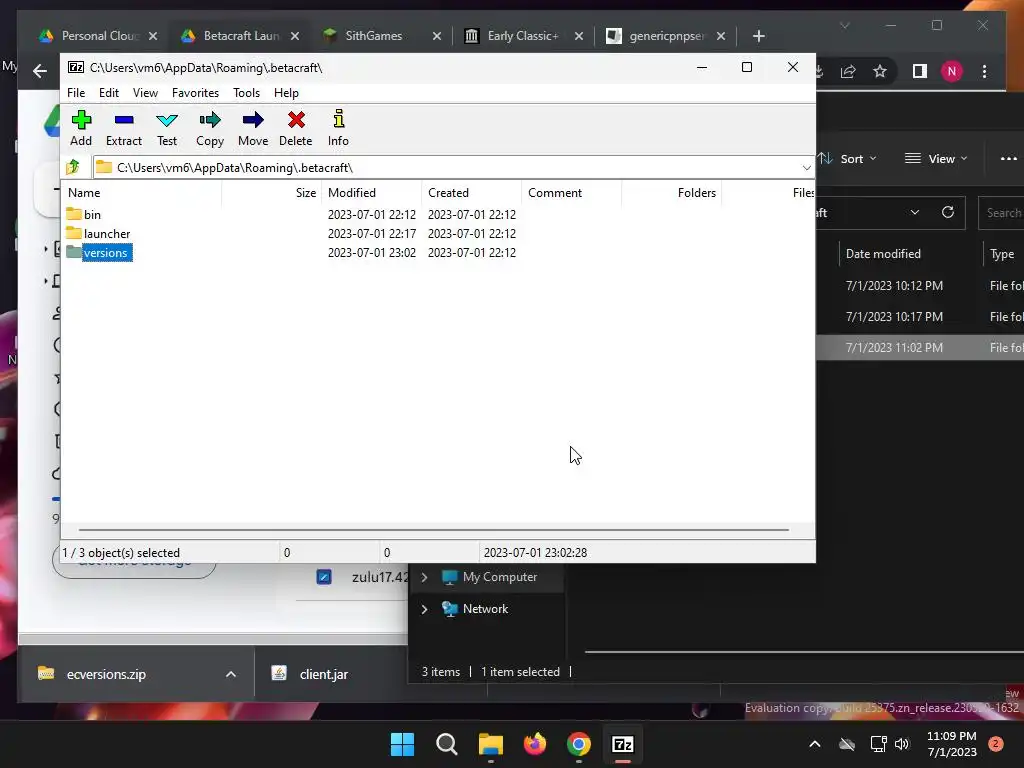This screenshot has height=768, width=1024.
Task: Go up one folder level in 7-Zip
Action: point(73,167)
